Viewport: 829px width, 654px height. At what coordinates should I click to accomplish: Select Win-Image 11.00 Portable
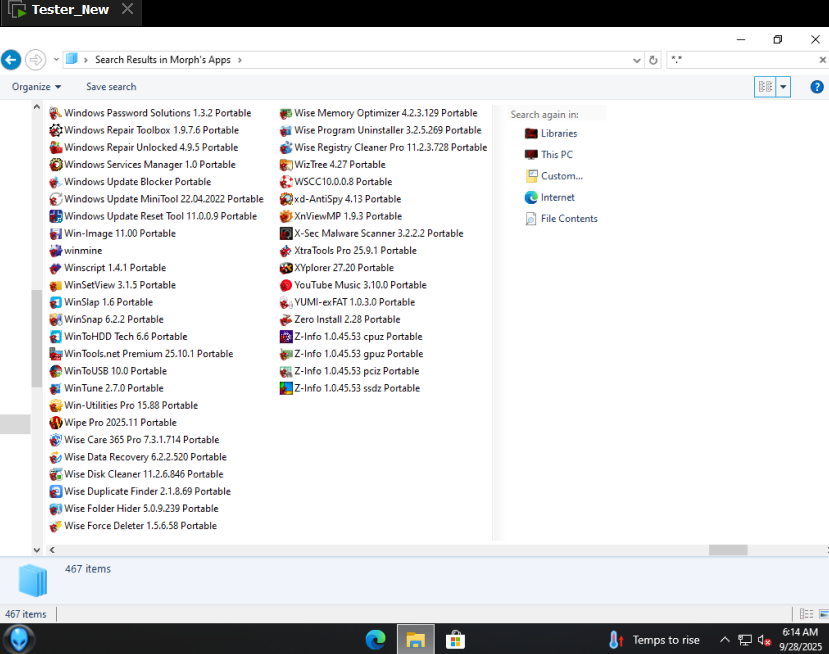pos(113,233)
